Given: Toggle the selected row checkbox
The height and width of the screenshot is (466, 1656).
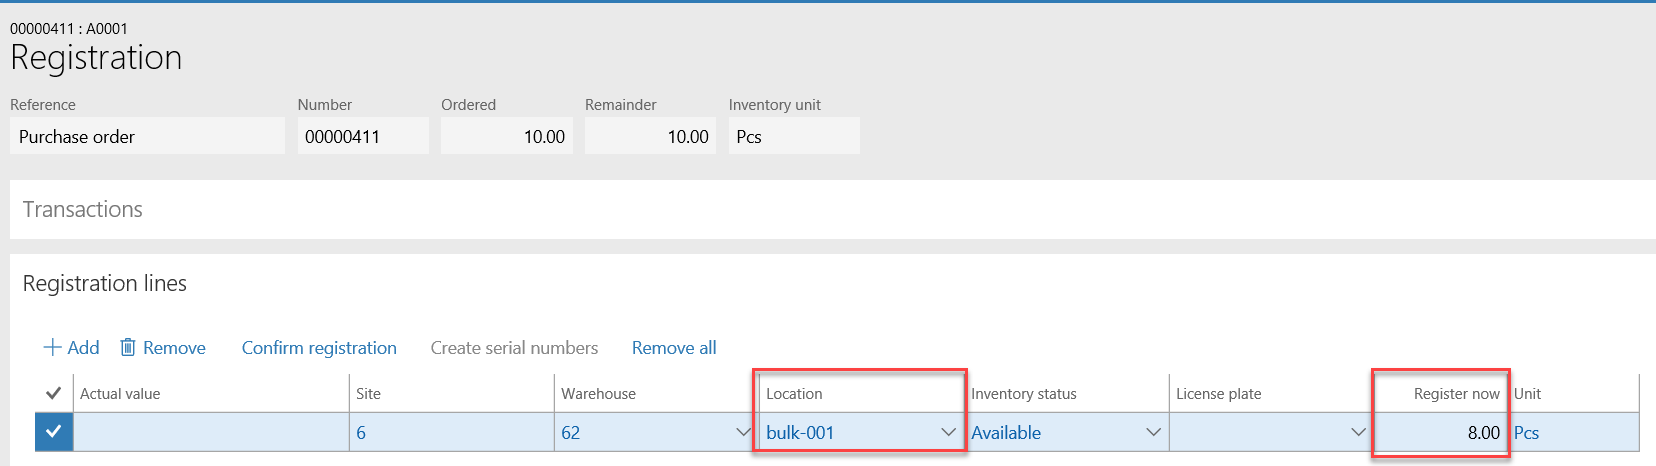Looking at the screenshot, I should 54,432.
